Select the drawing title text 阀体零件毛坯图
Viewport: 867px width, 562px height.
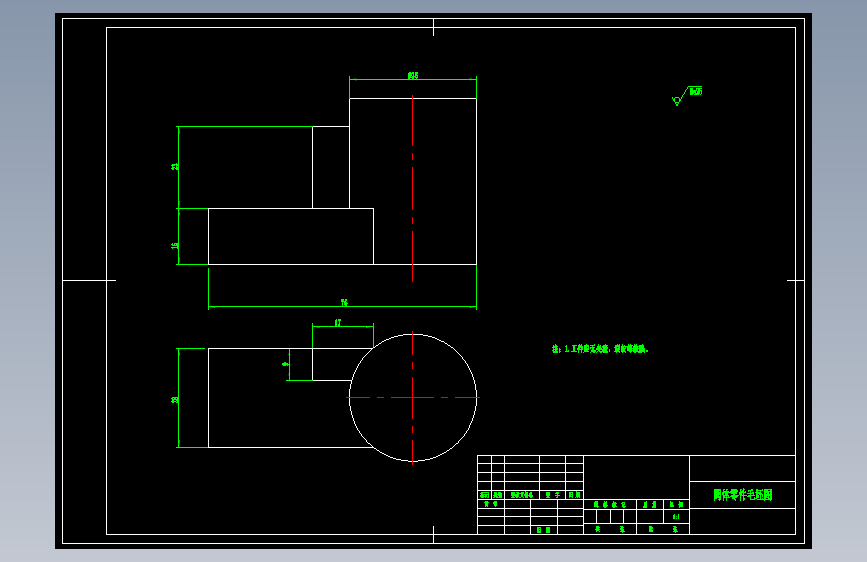point(742,495)
